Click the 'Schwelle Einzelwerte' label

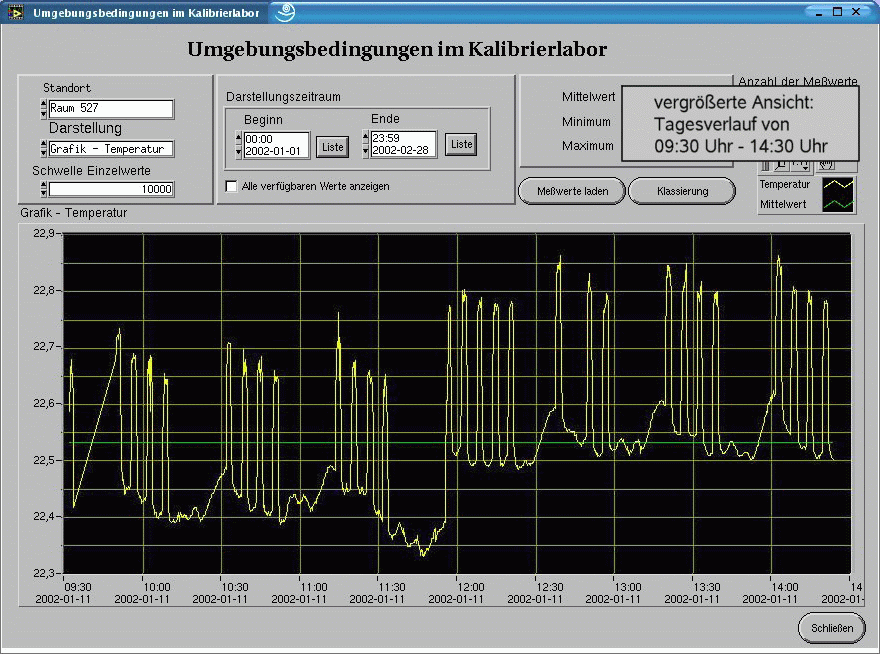click(91, 171)
